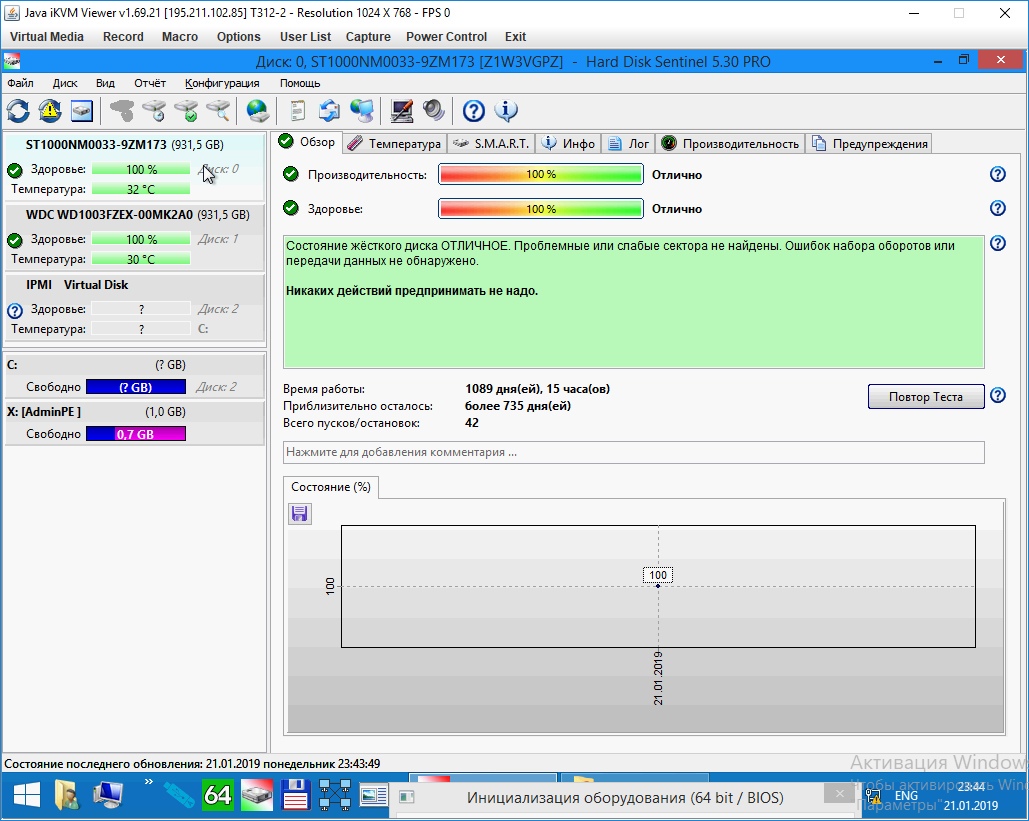Select the Состояние (%) chart tab

coord(331,487)
